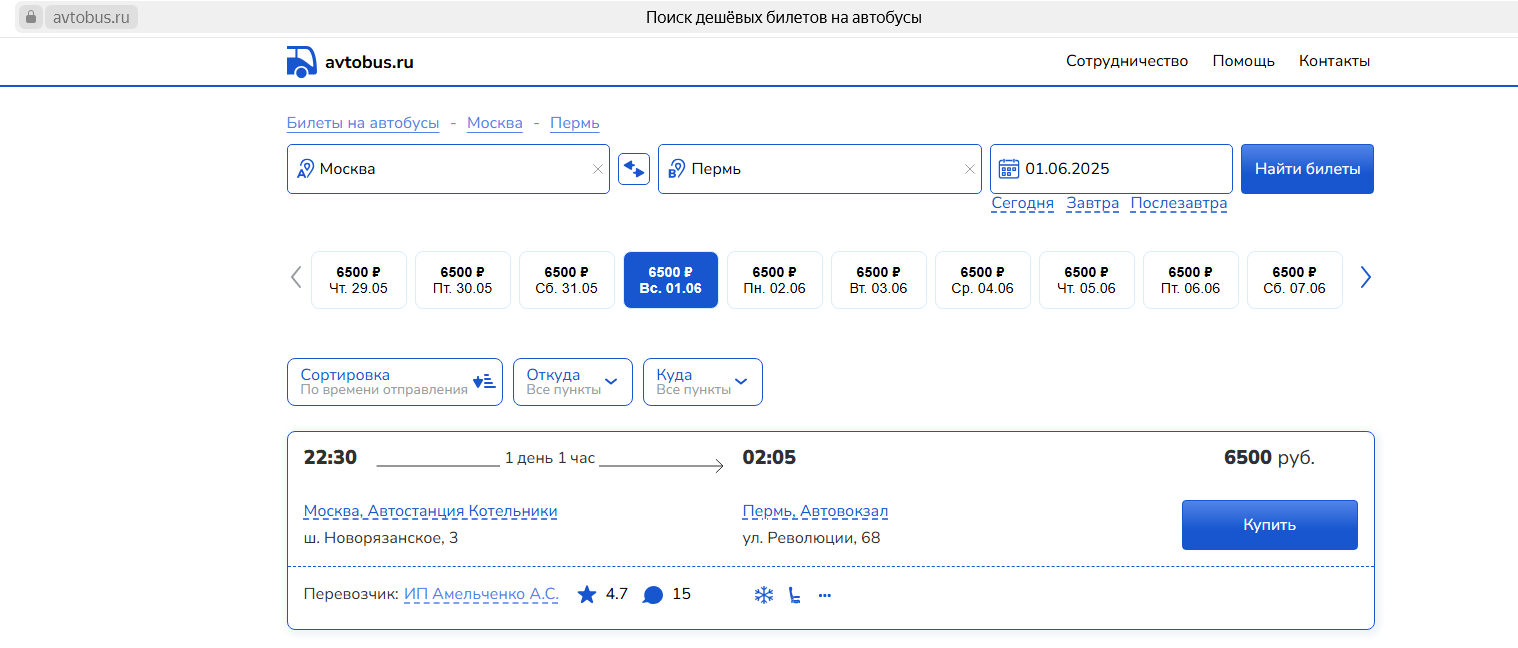Open the calendar date picker icon
The height and width of the screenshot is (648, 1518).
pyautogui.click(x=1009, y=168)
